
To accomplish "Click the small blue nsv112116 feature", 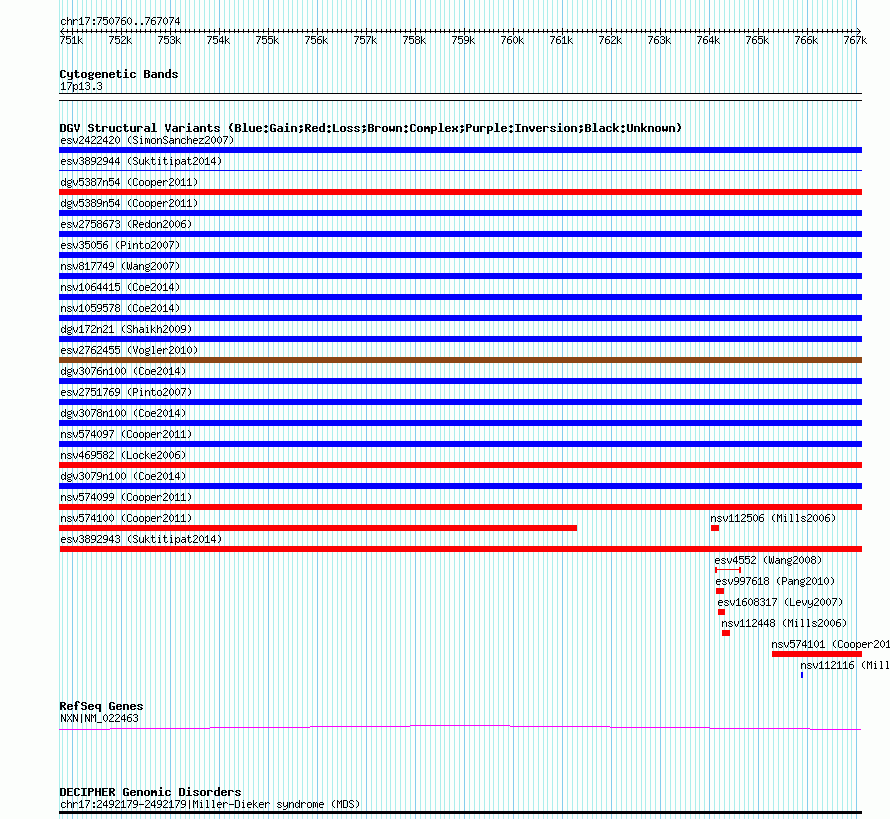I will (801, 675).
